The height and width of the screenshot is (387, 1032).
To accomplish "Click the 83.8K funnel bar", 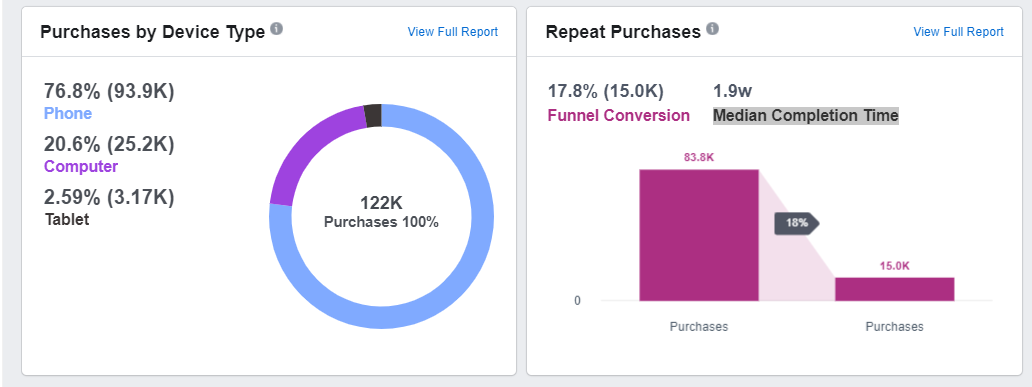I will point(699,235).
